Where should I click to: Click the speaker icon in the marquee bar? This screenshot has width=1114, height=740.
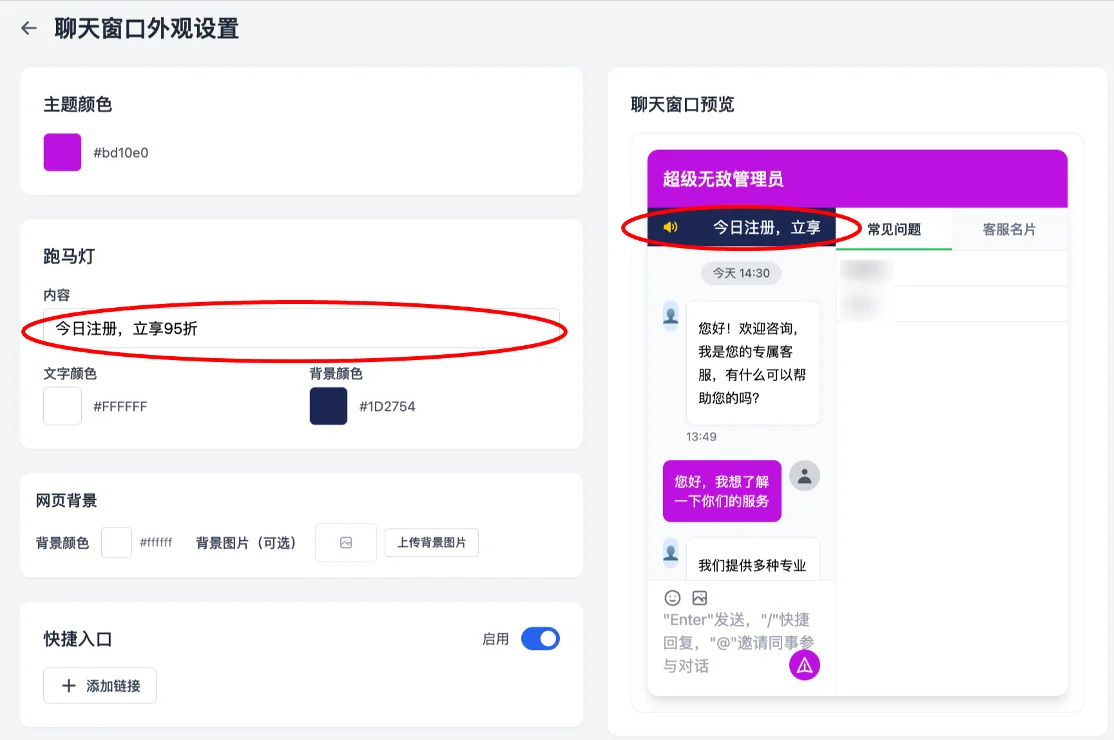670,227
